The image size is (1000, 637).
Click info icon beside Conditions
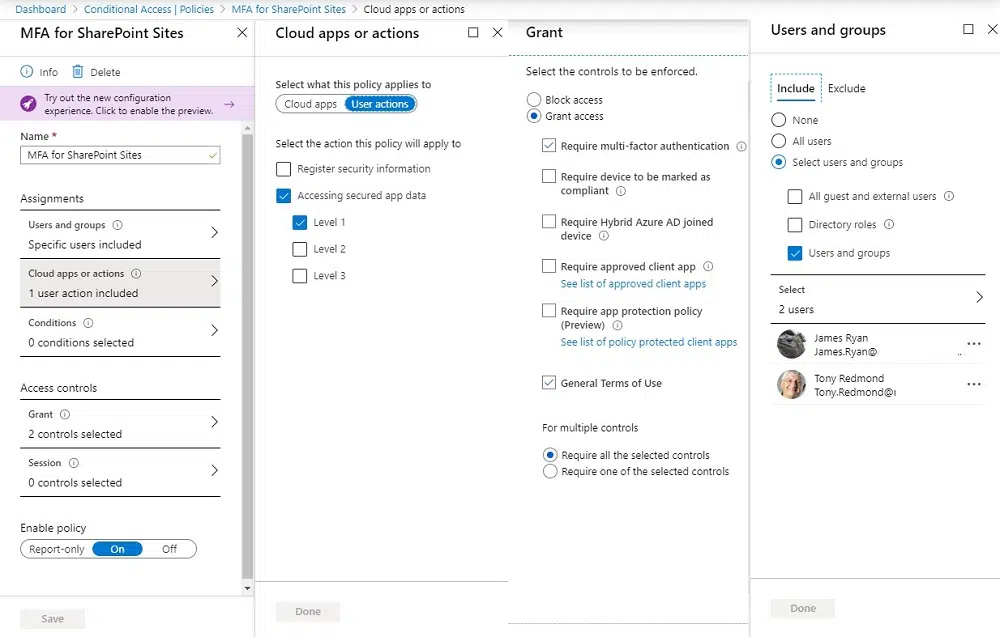click(88, 323)
